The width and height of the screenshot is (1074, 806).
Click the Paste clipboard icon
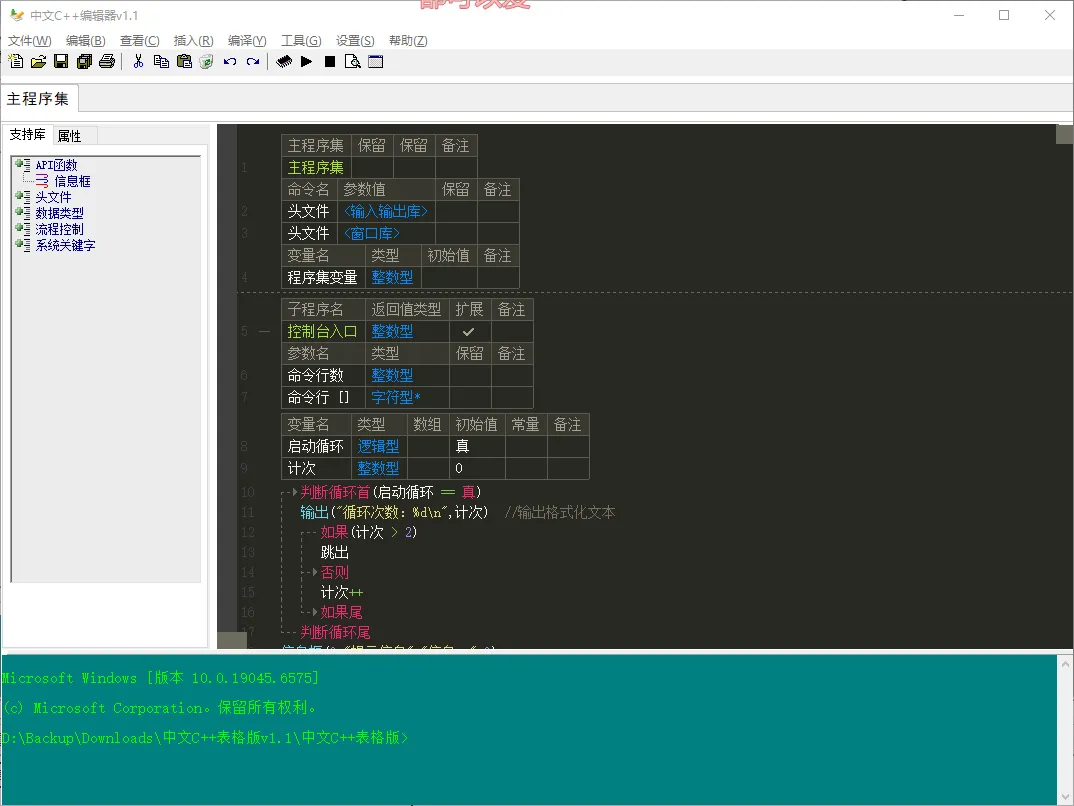tap(184, 62)
